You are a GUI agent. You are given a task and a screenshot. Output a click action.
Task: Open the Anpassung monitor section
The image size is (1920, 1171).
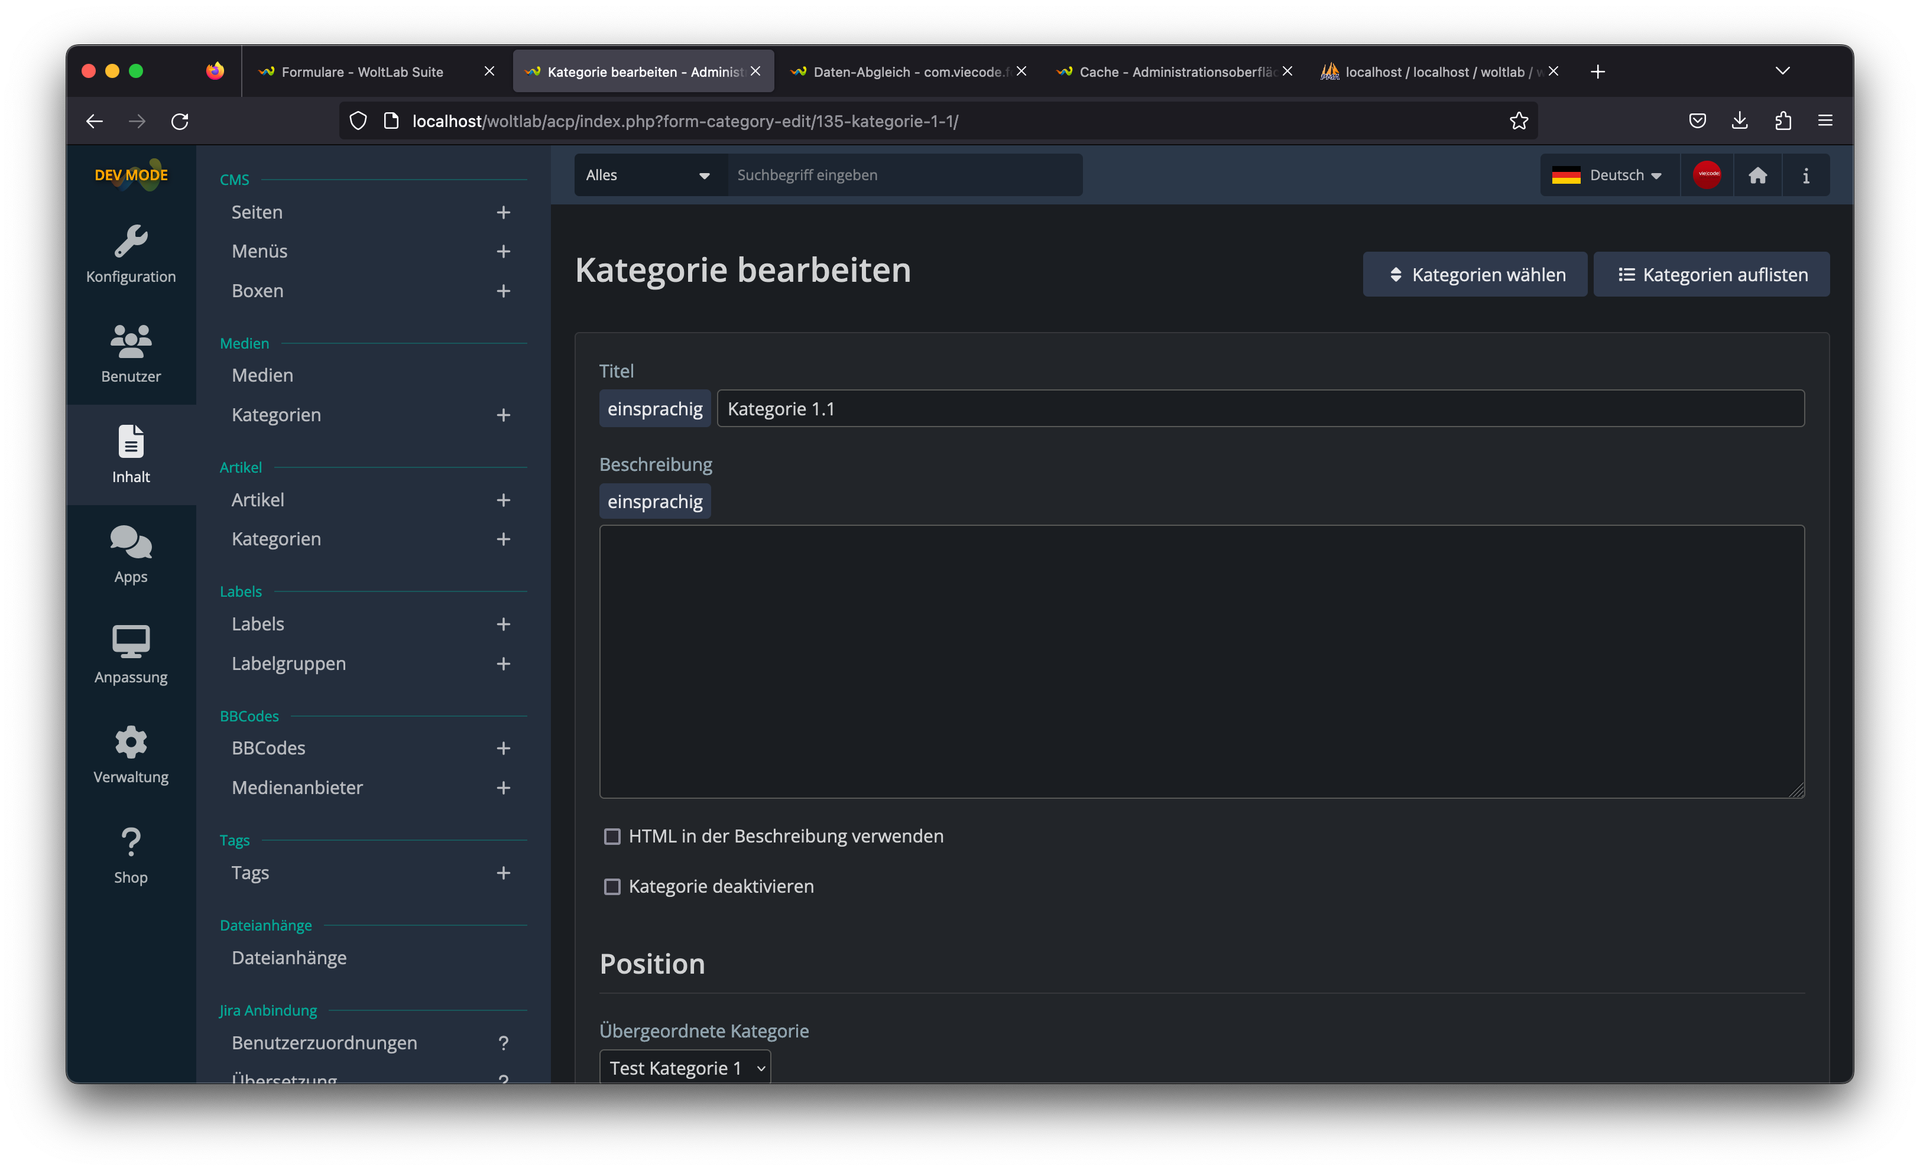click(x=131, y=654)
